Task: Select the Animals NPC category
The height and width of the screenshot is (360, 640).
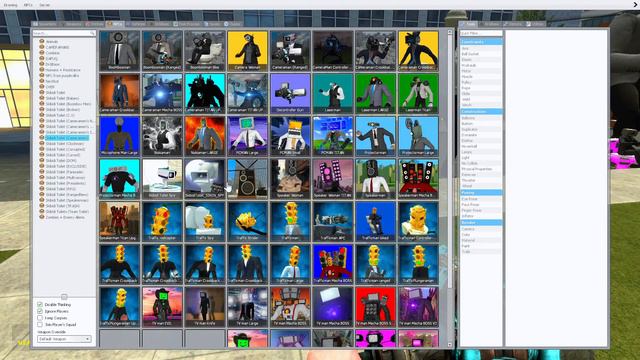Action: click(52, 42)
